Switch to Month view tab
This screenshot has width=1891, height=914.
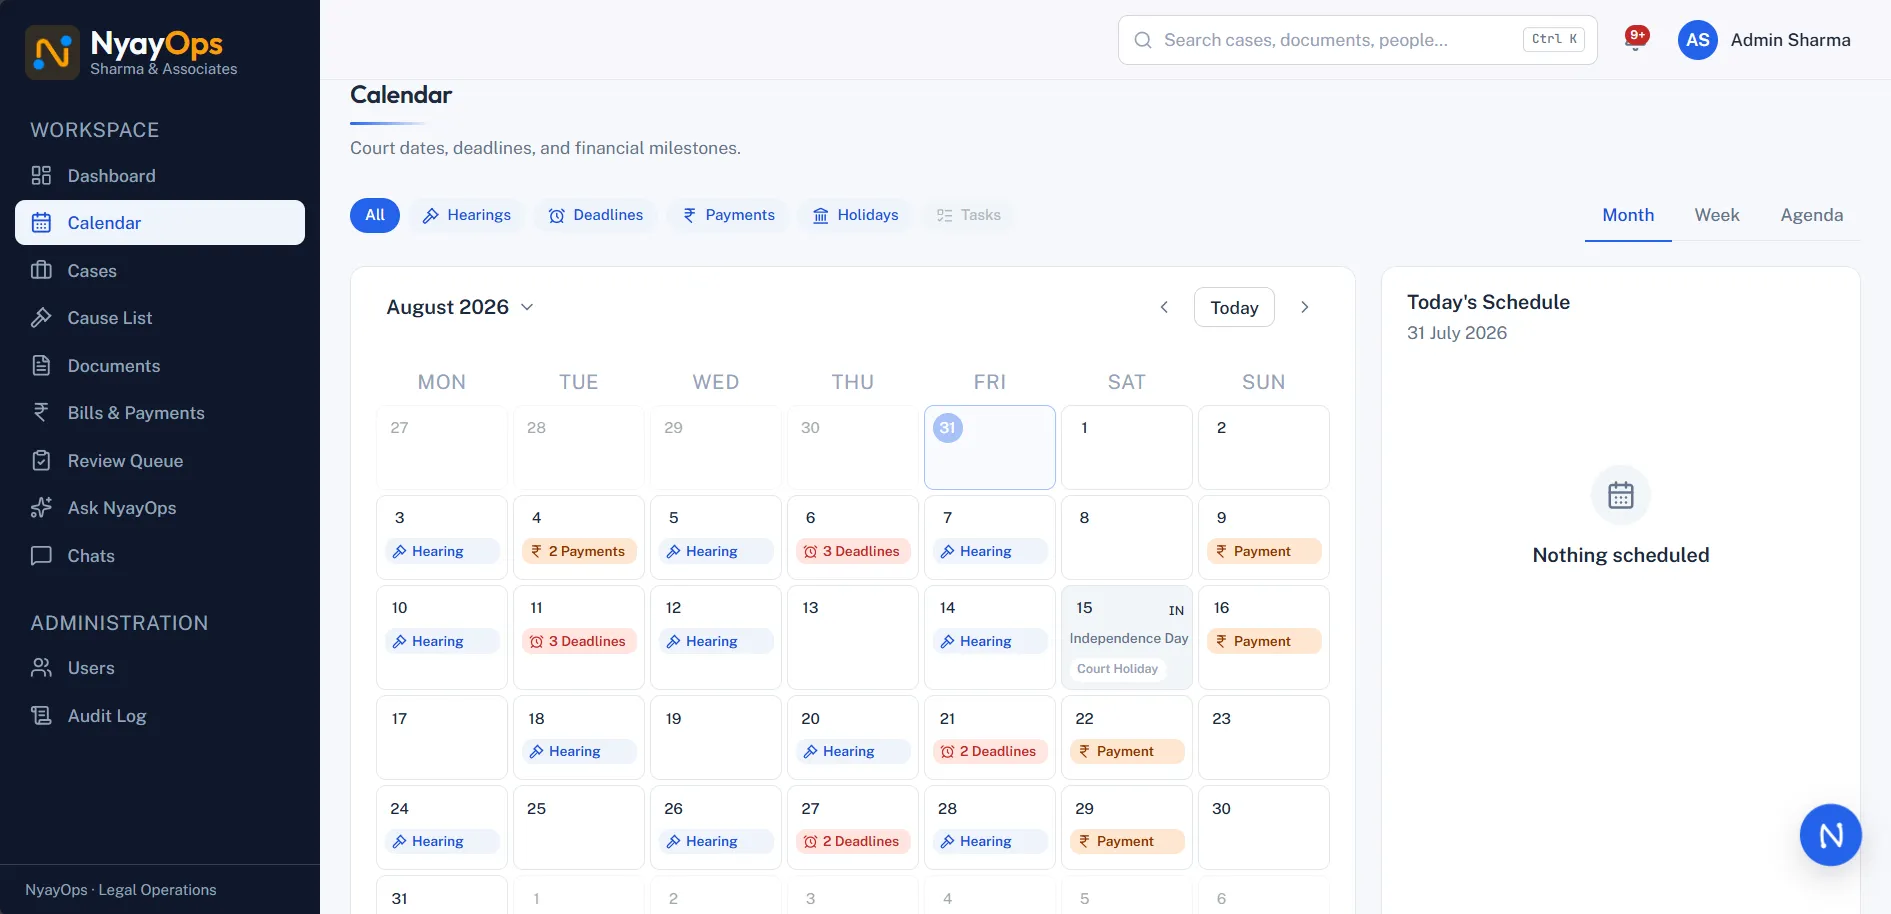coord(1628,215)
